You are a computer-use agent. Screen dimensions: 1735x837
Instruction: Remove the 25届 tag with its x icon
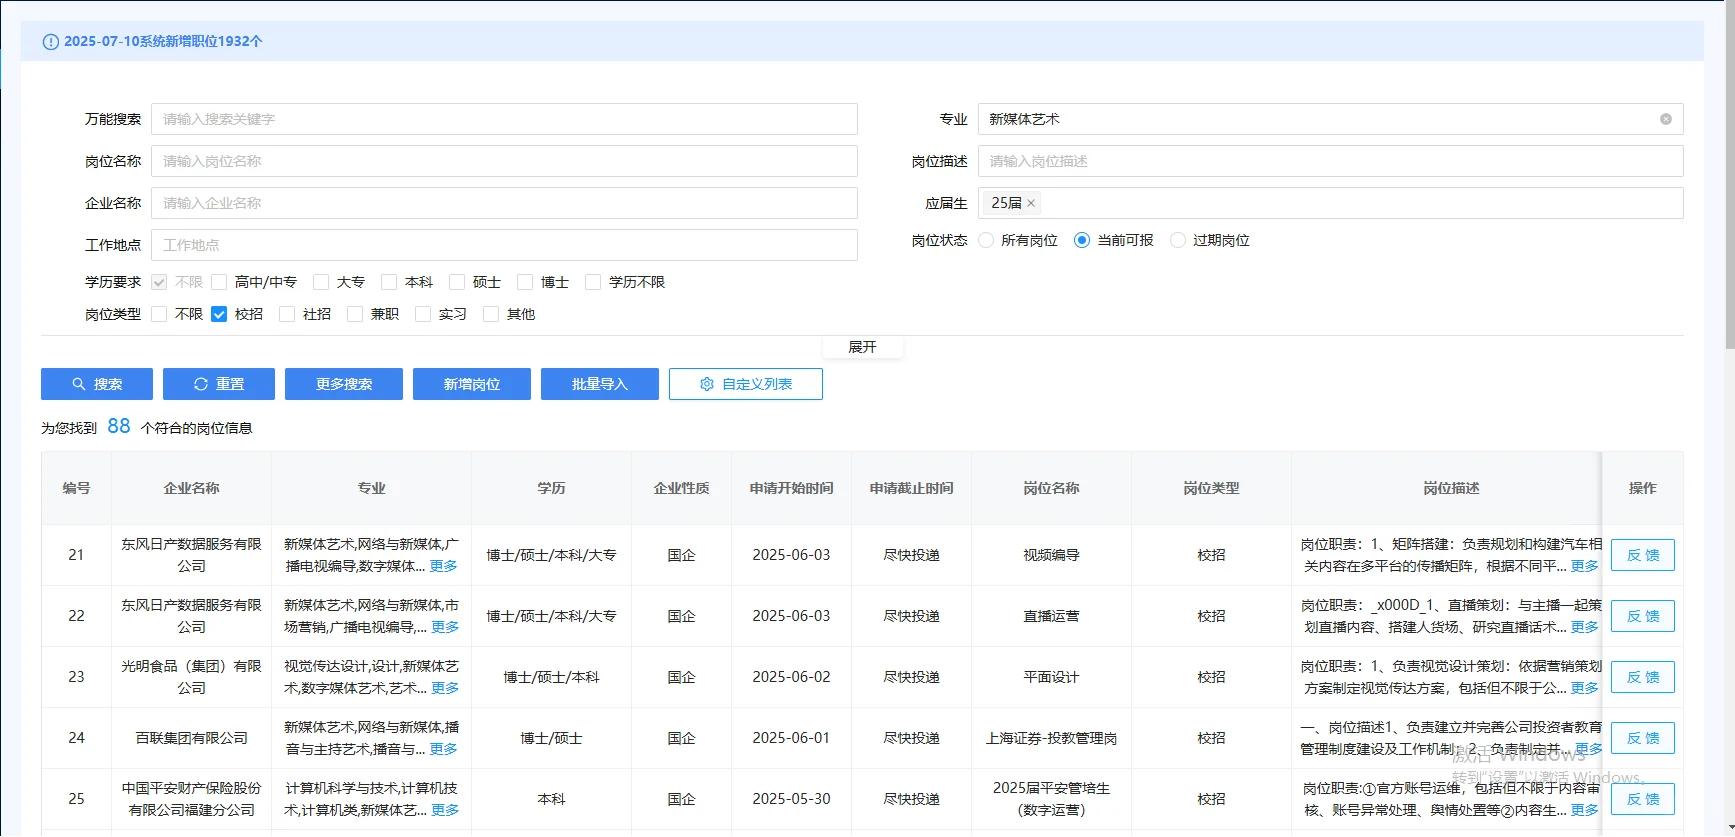pyautogui.click(x=1031, y=203)
